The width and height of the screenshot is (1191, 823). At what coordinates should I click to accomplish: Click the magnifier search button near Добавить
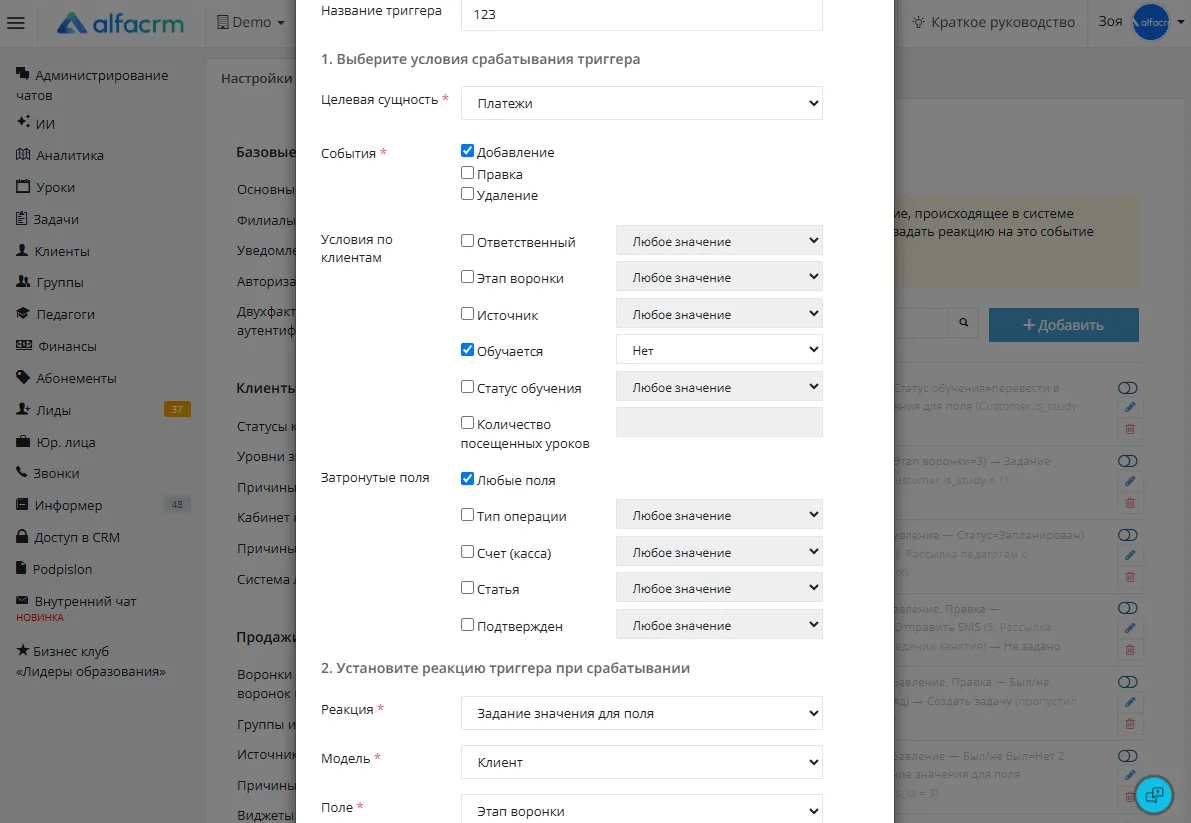click(963, 323)
